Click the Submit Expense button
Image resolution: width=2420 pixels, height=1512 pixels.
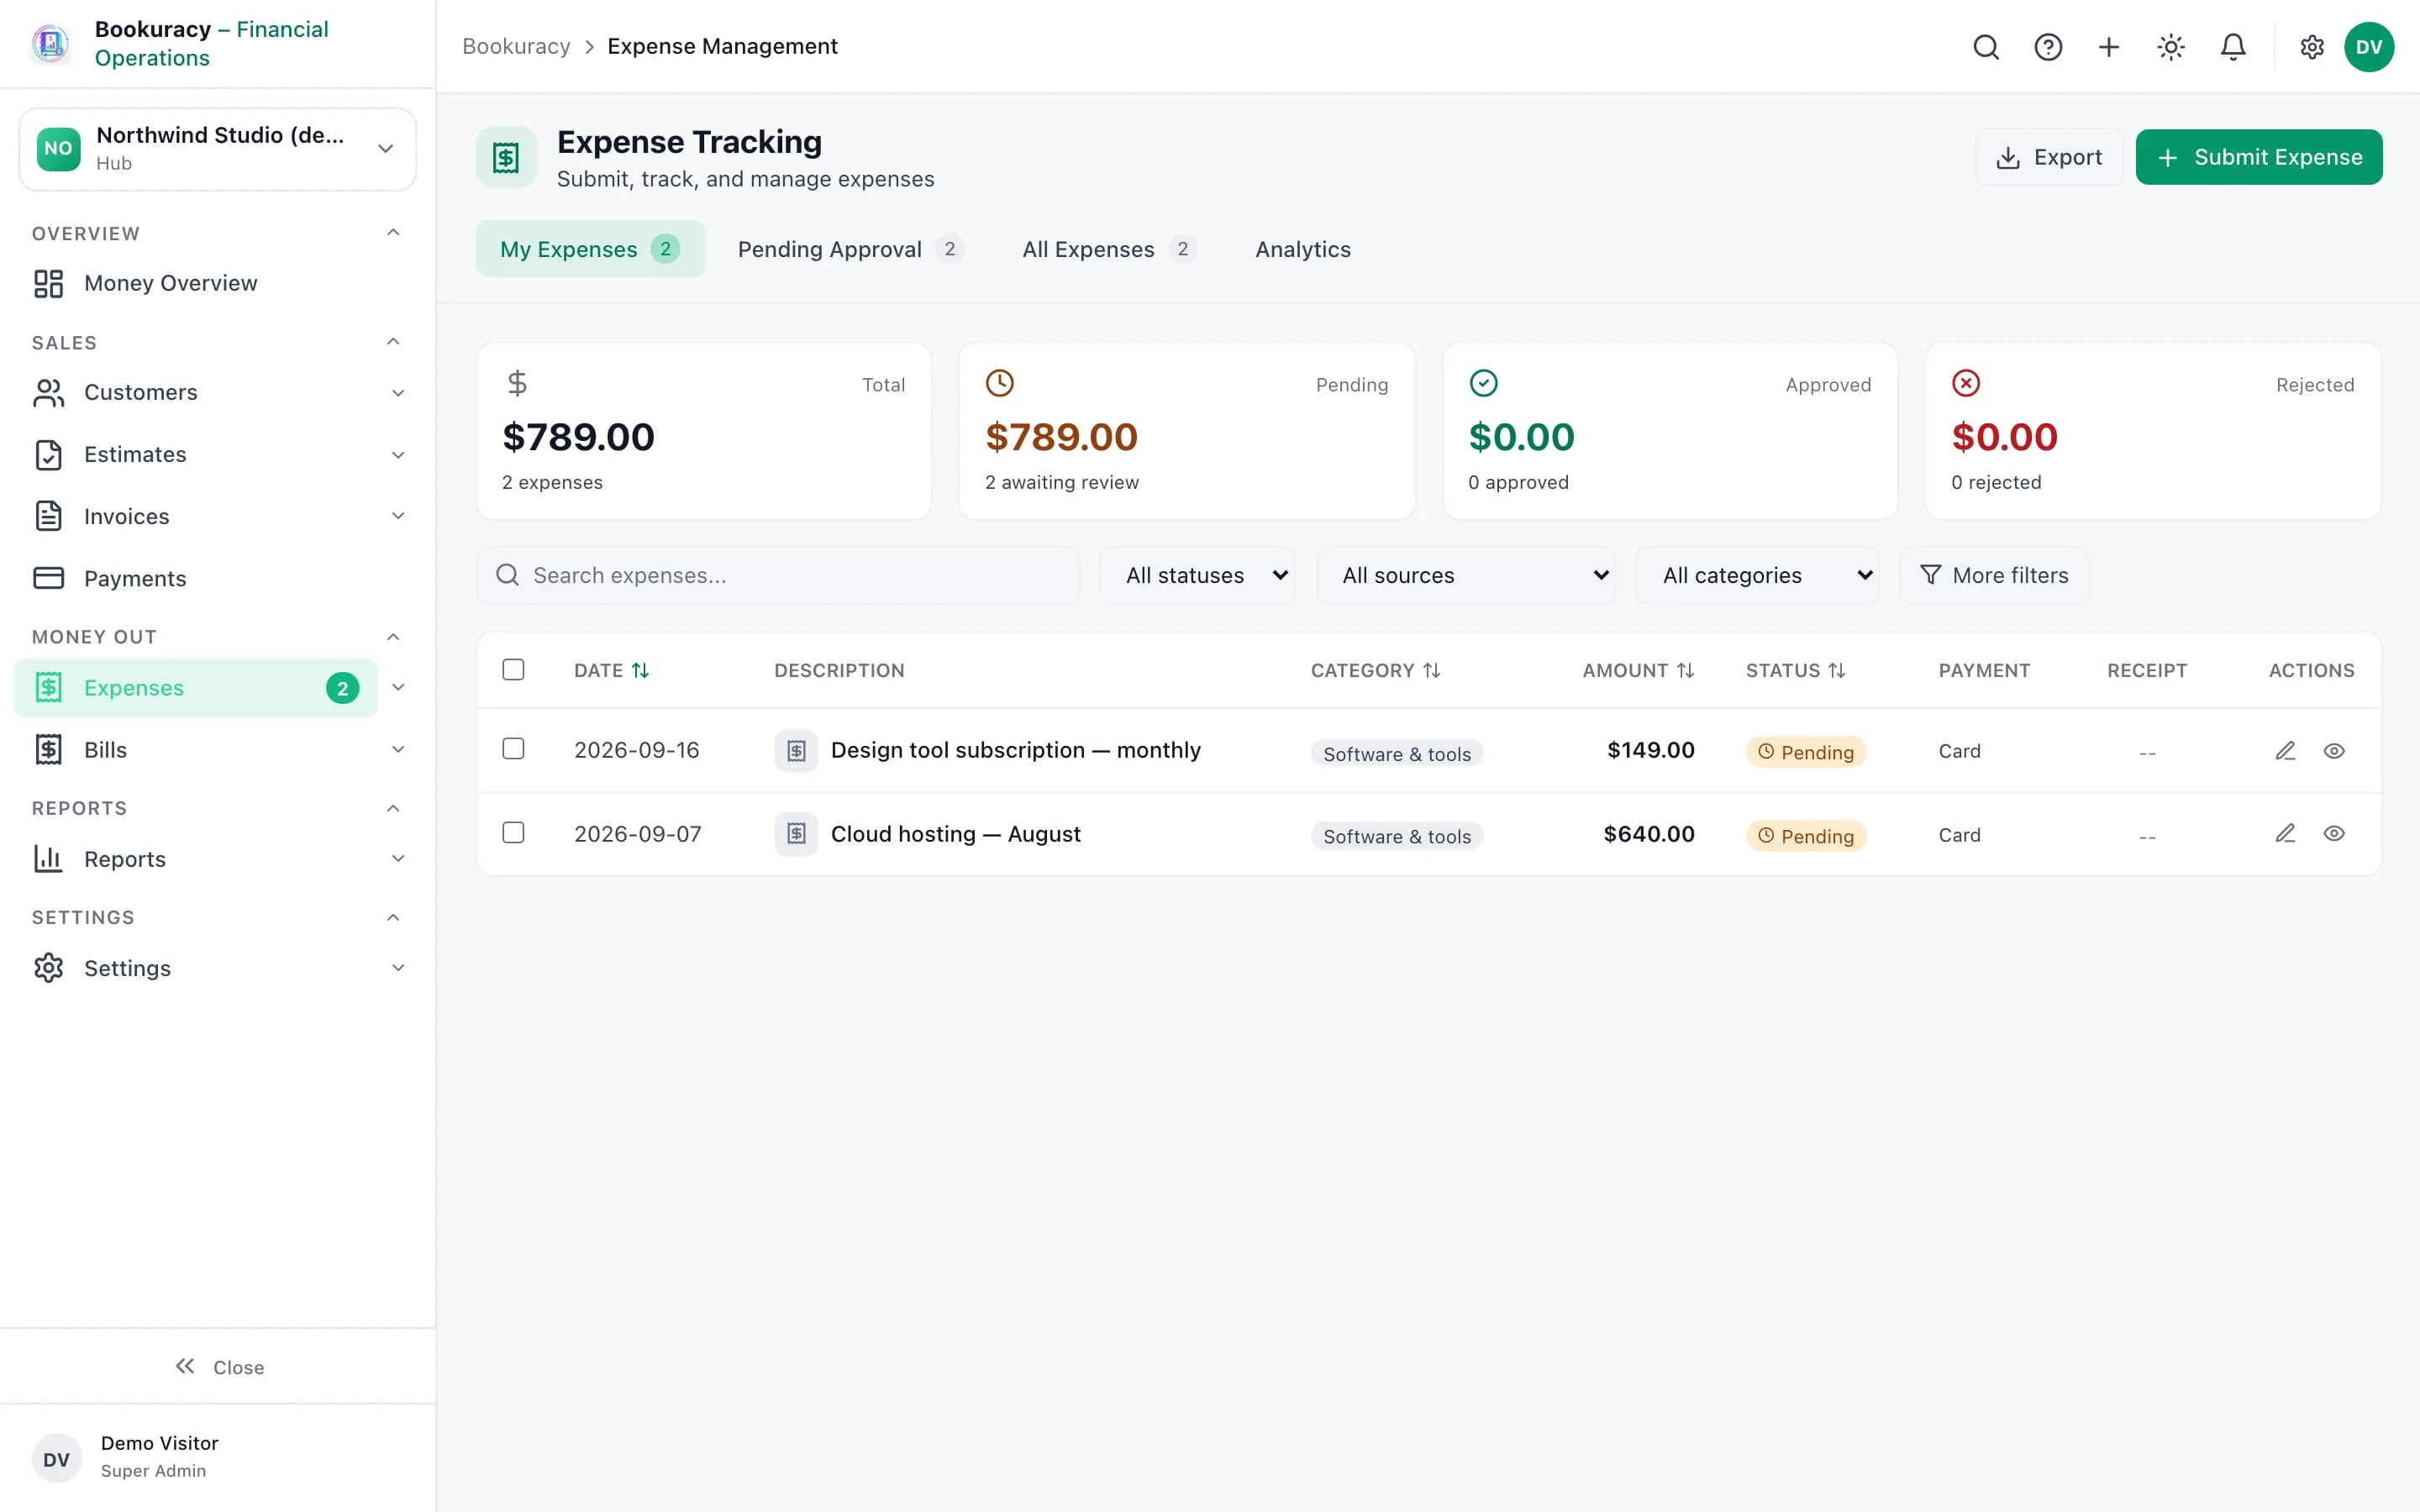click(2259, 157)
